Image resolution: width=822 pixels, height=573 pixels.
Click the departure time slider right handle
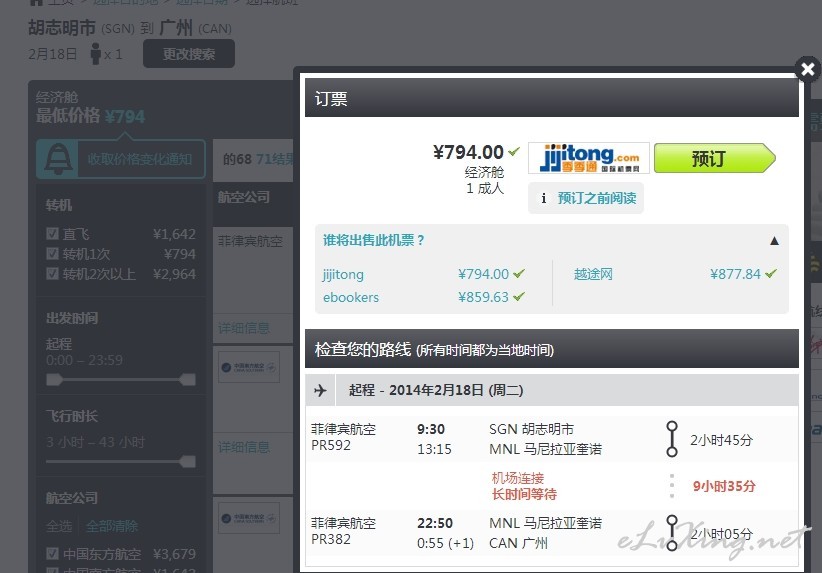(188, 379)
